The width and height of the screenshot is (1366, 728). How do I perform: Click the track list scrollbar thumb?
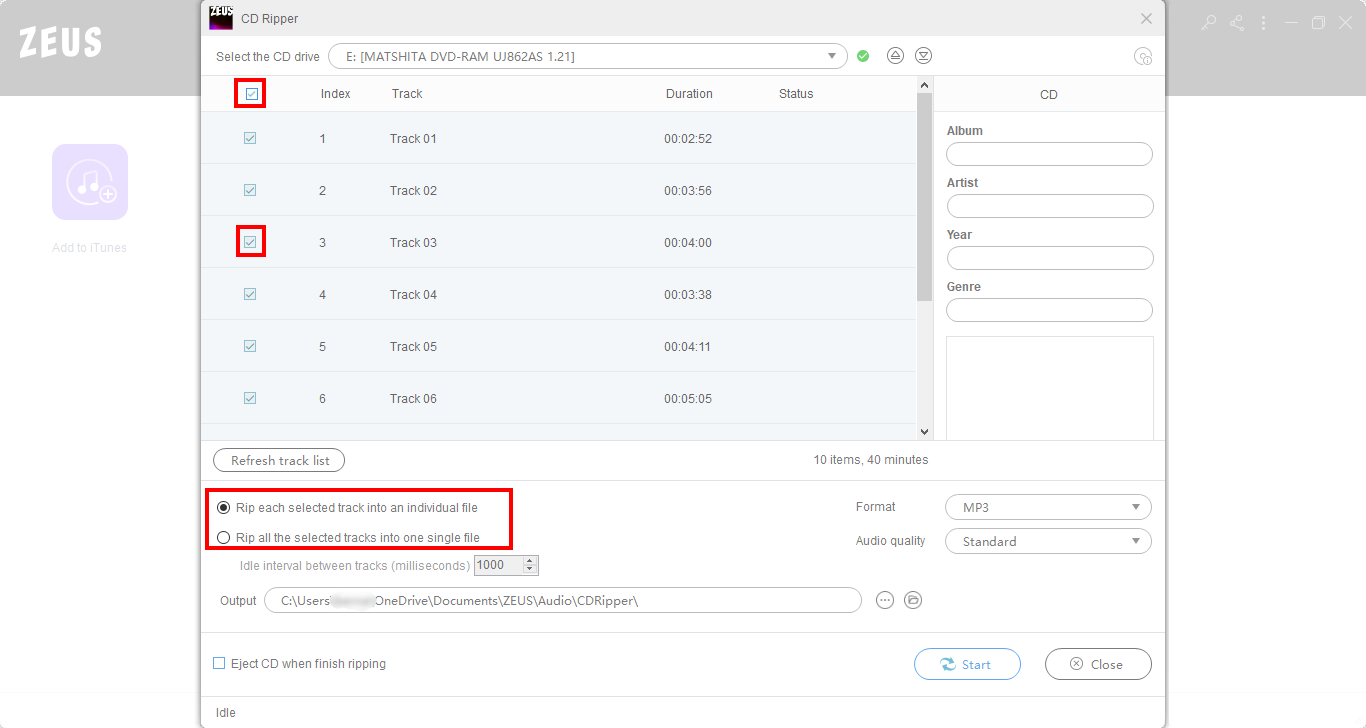click(x=924, y=196)
